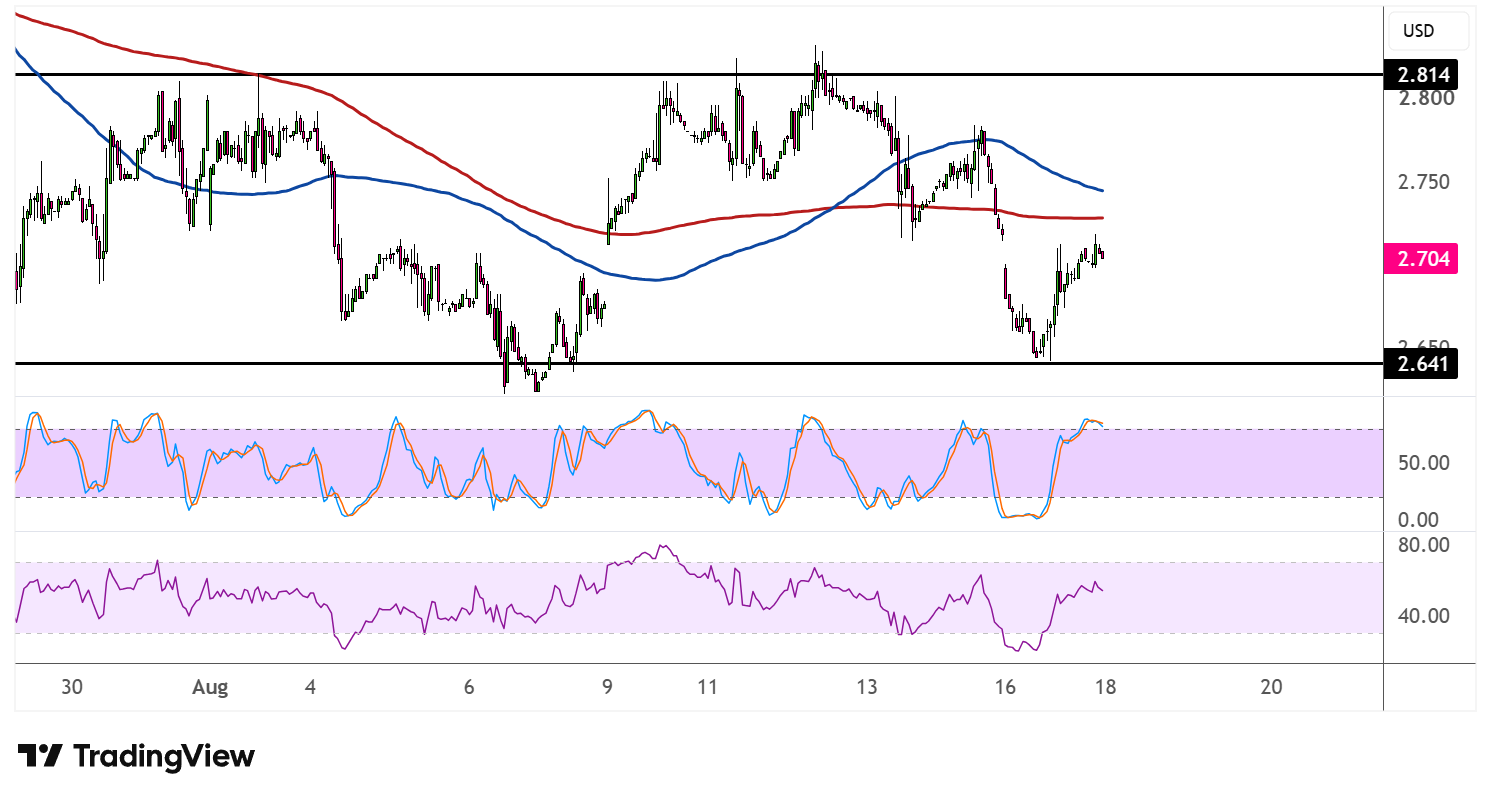Click the 20 date on time axis

1271,687
